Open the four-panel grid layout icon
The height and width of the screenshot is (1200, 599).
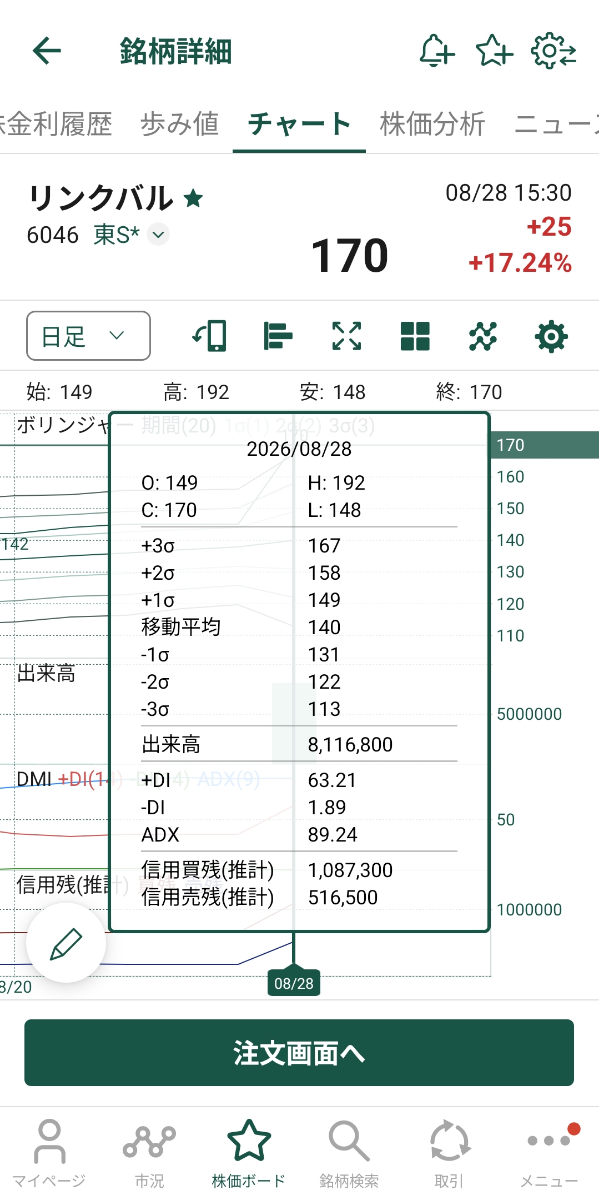pos(414,336)
